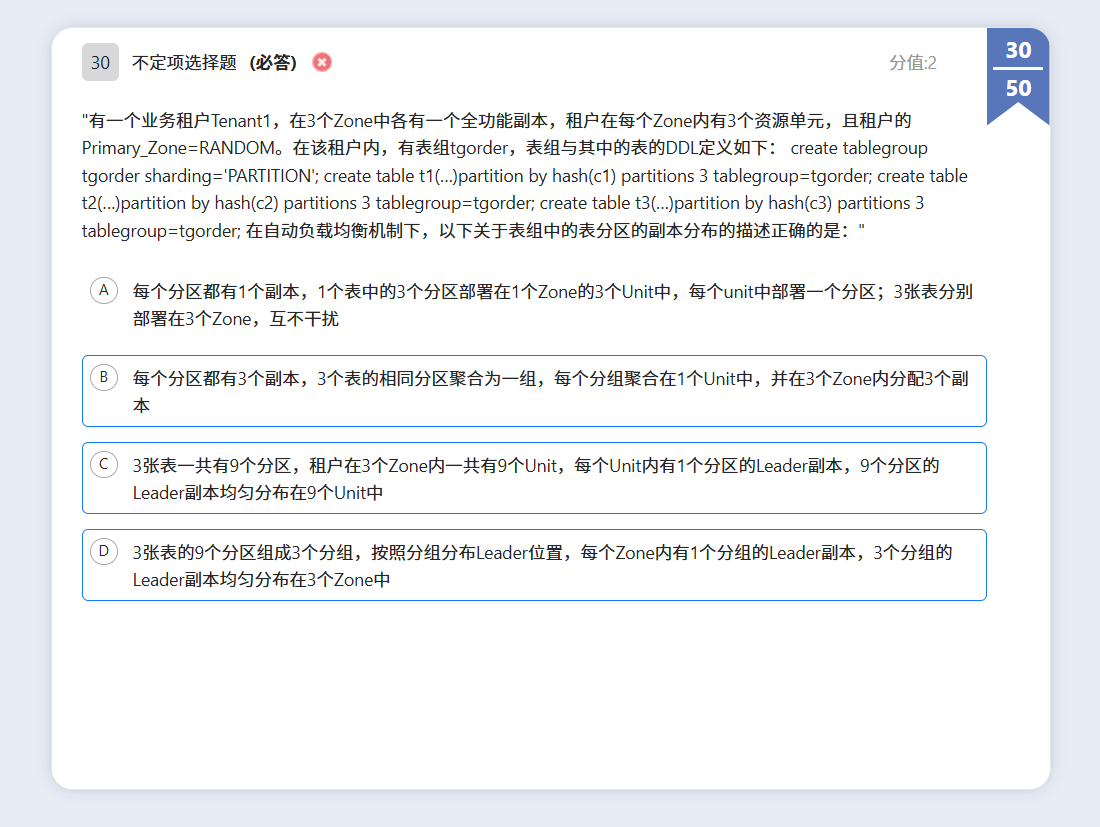Screen dimensions: 1100x827
Task: Click the number 30 on the blue bookmark ribbon
Action: [1018, 50]
